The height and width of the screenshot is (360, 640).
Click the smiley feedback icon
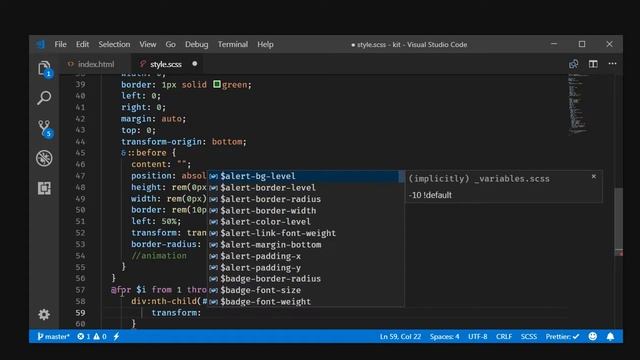click(593, 336)
